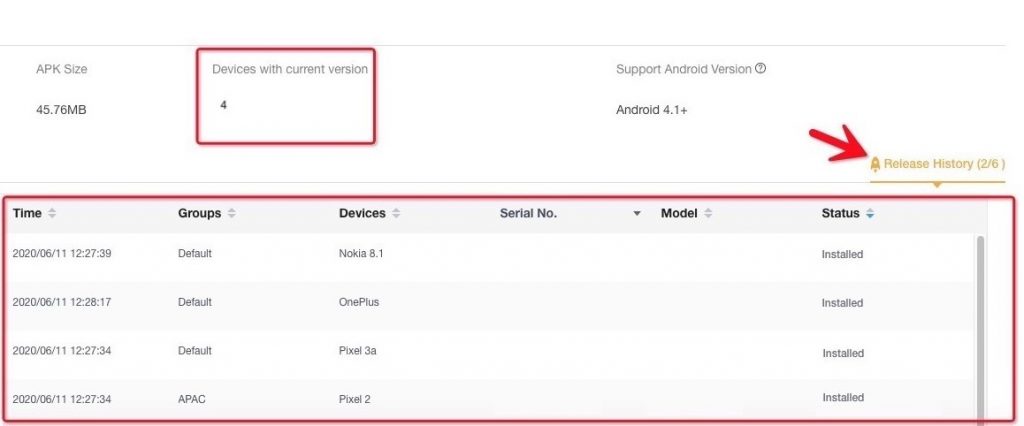This screenshot has width=1024, height=426.
Task: Sort by Time column arrows
Action: 52,213
